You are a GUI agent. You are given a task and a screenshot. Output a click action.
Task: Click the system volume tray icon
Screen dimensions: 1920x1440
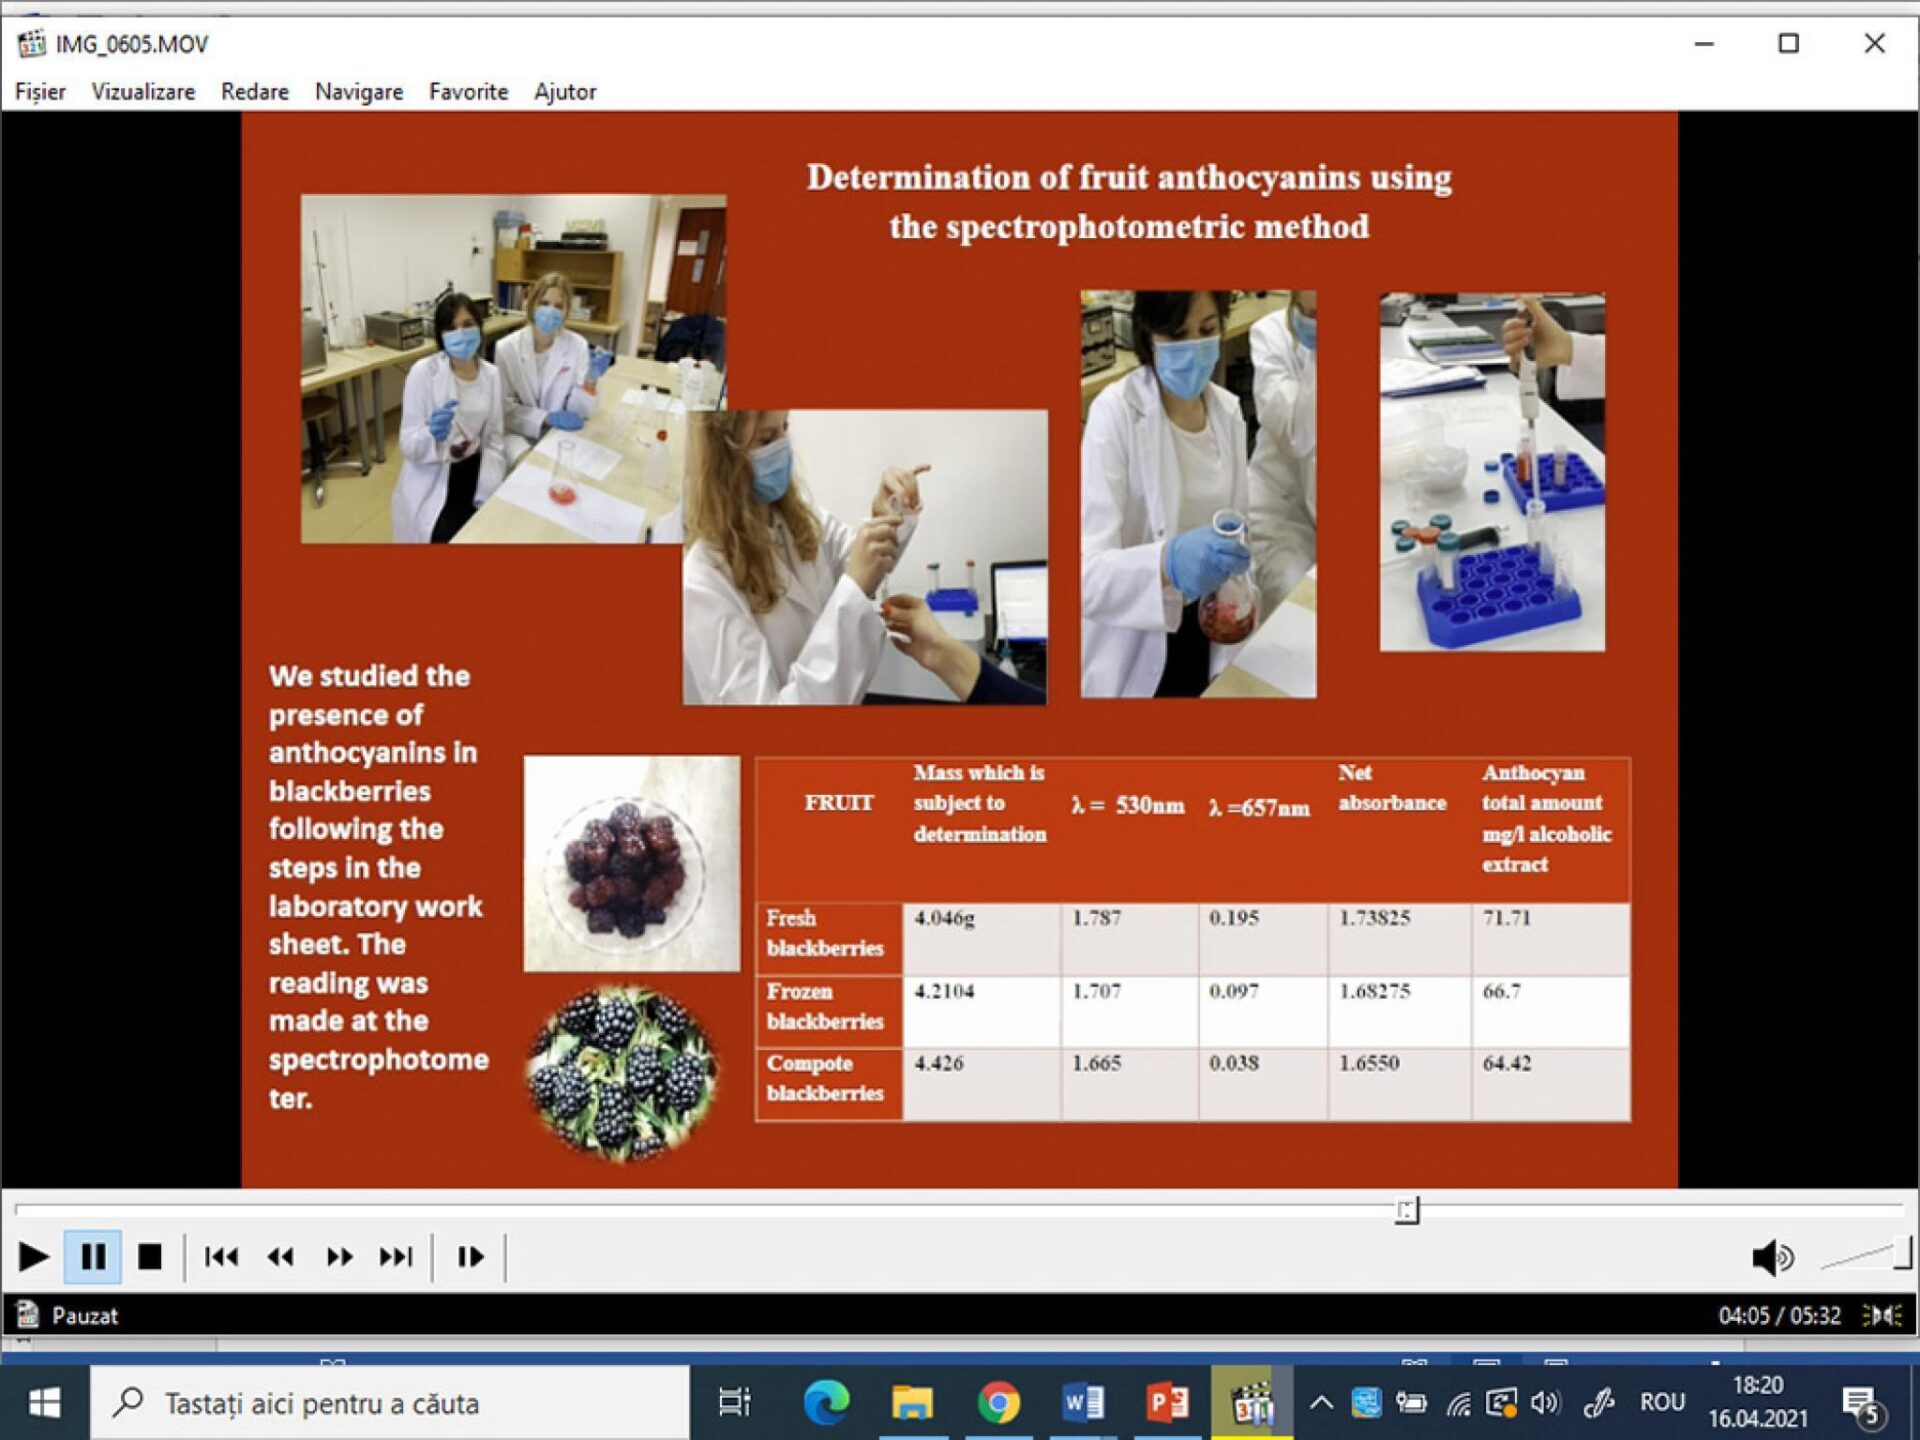click(x=1546, y=1403)
